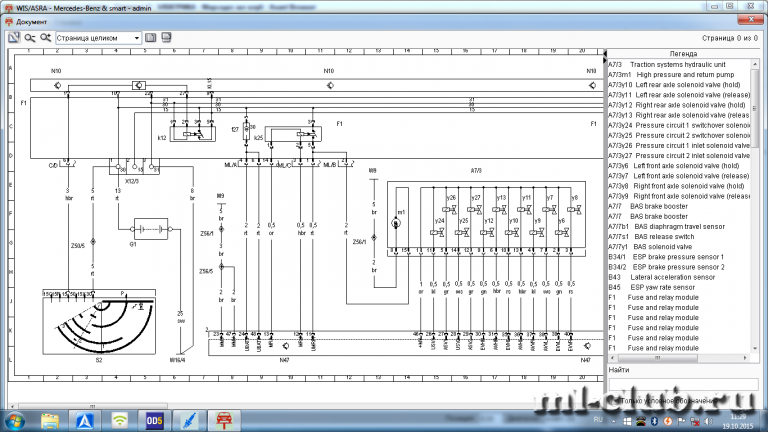This screenshot has width=768, height=432.
Task: Select 'A7/3y25 Pressure circuit 2 switchover' row
Action: tap(679, 136)
